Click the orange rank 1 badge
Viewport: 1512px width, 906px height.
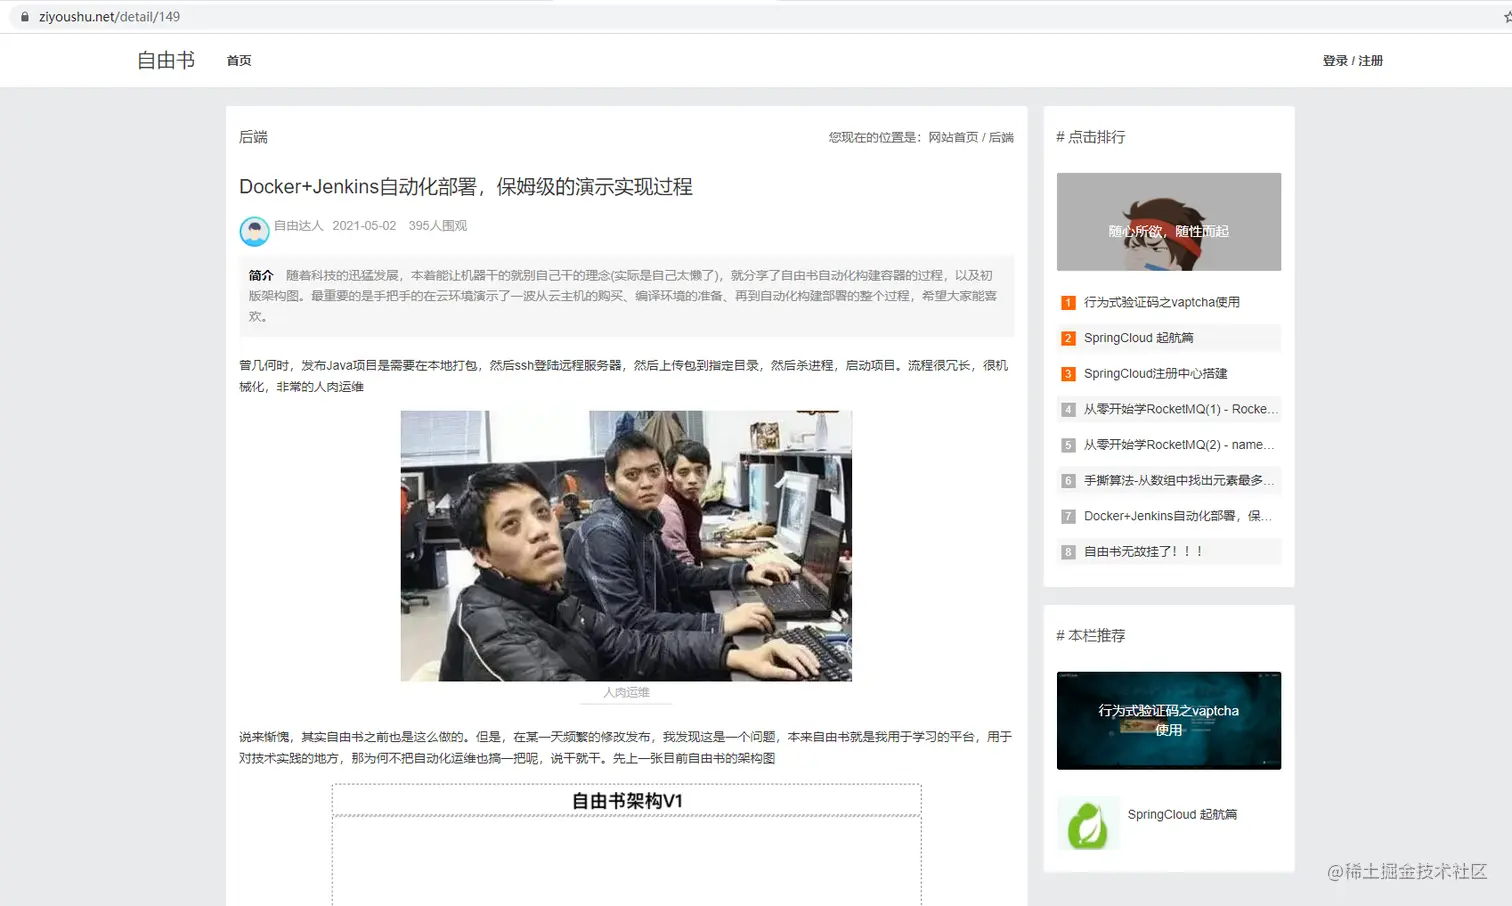[x=1067, y=302]
